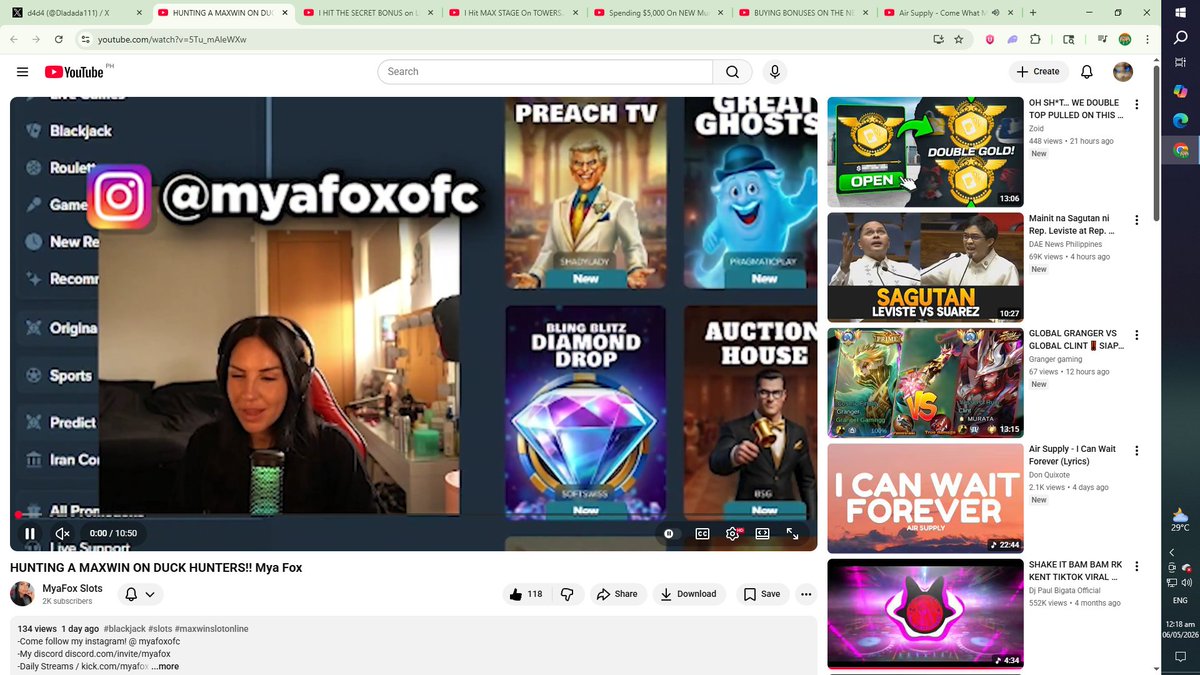
Task: Switch to BUYING BONUSES ON THE tab
Action: (x=802, y=13)
